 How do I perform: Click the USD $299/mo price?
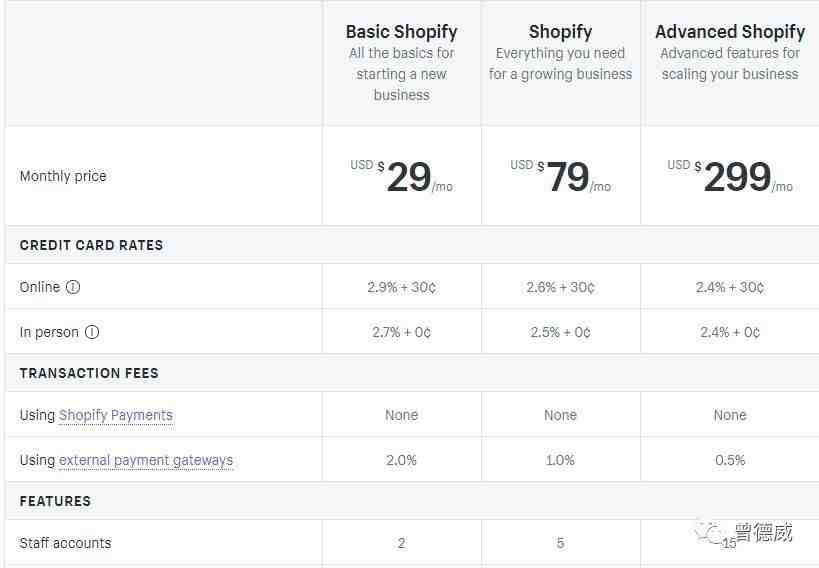[x=730, y=177]
